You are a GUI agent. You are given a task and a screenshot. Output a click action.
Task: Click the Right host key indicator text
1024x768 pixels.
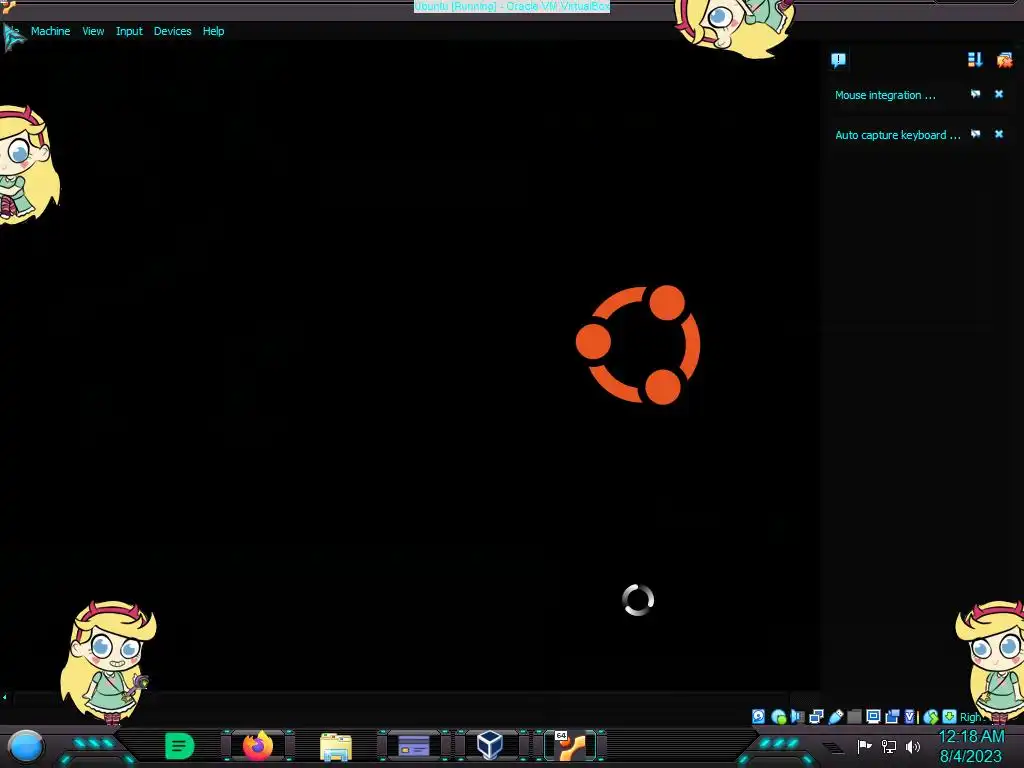tap(970, 717)
